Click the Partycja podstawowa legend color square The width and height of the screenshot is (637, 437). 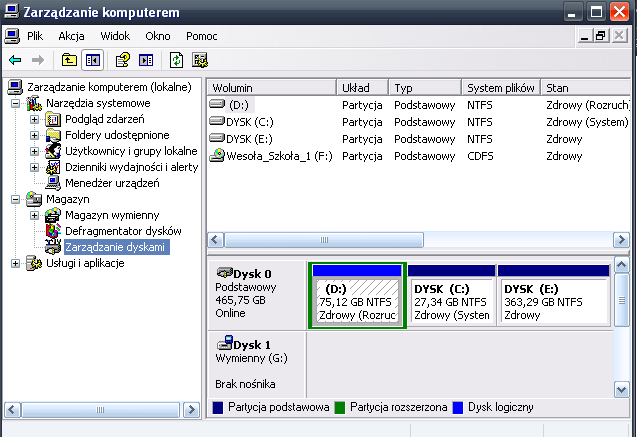[218, 407]
